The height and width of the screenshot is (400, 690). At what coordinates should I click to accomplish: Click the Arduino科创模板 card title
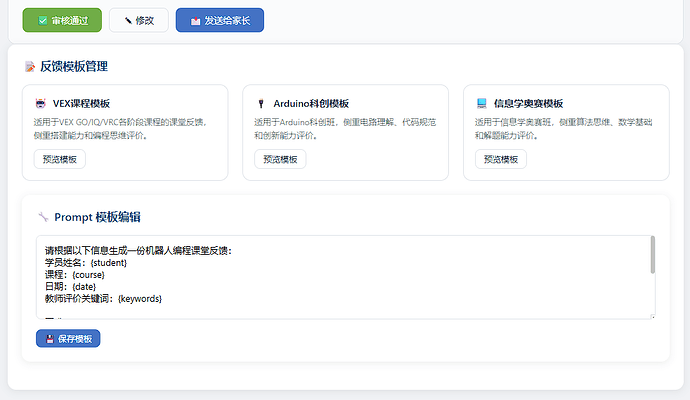pos(311,103)
